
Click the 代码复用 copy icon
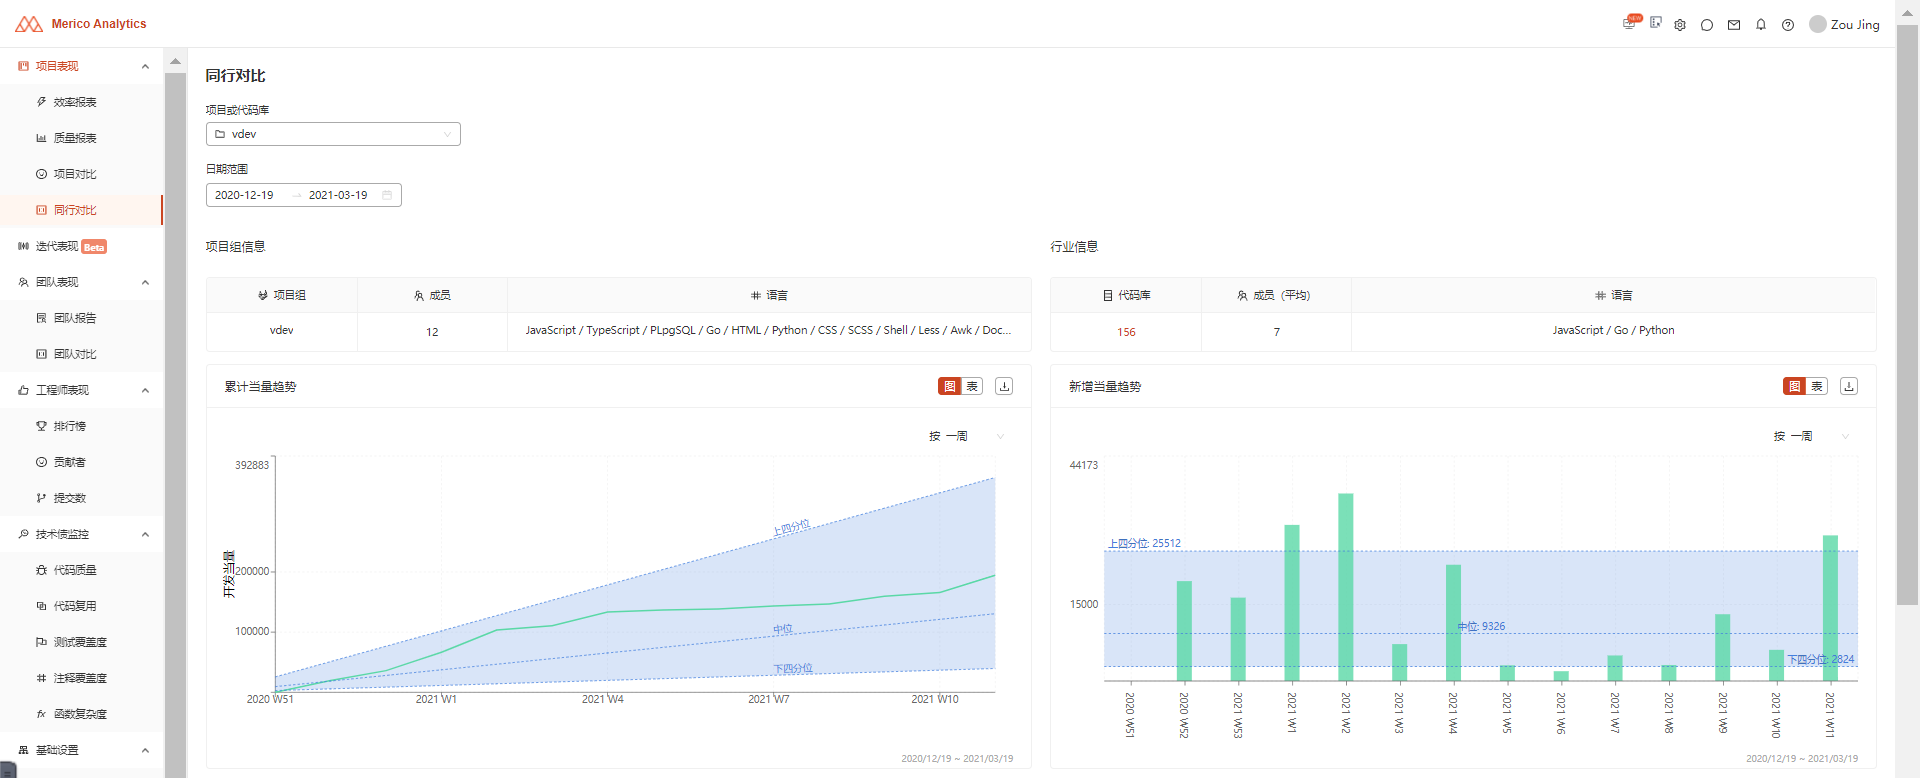click(x=41, y=606)
